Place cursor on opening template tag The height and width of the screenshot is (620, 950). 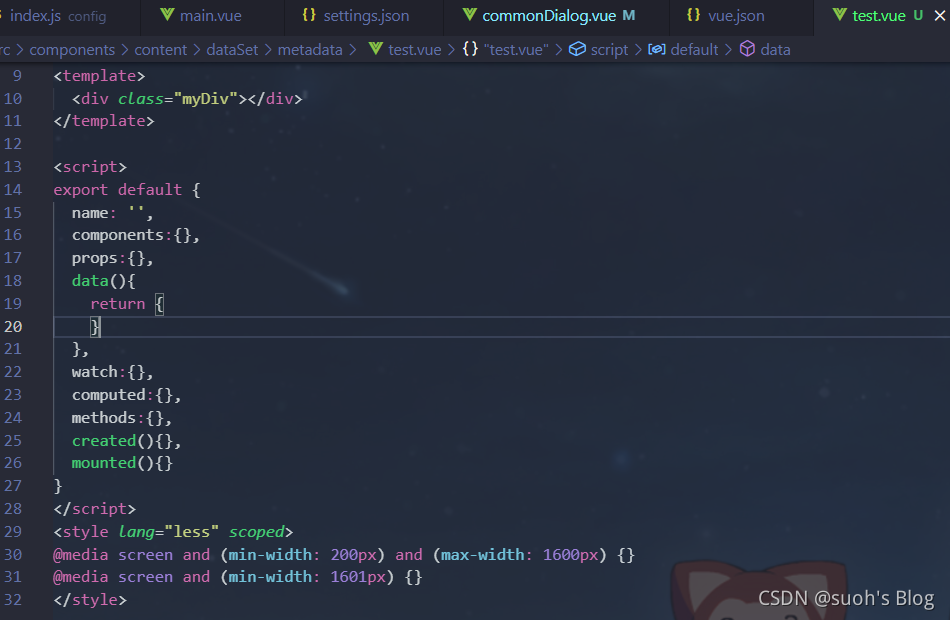tap(99, 76)
